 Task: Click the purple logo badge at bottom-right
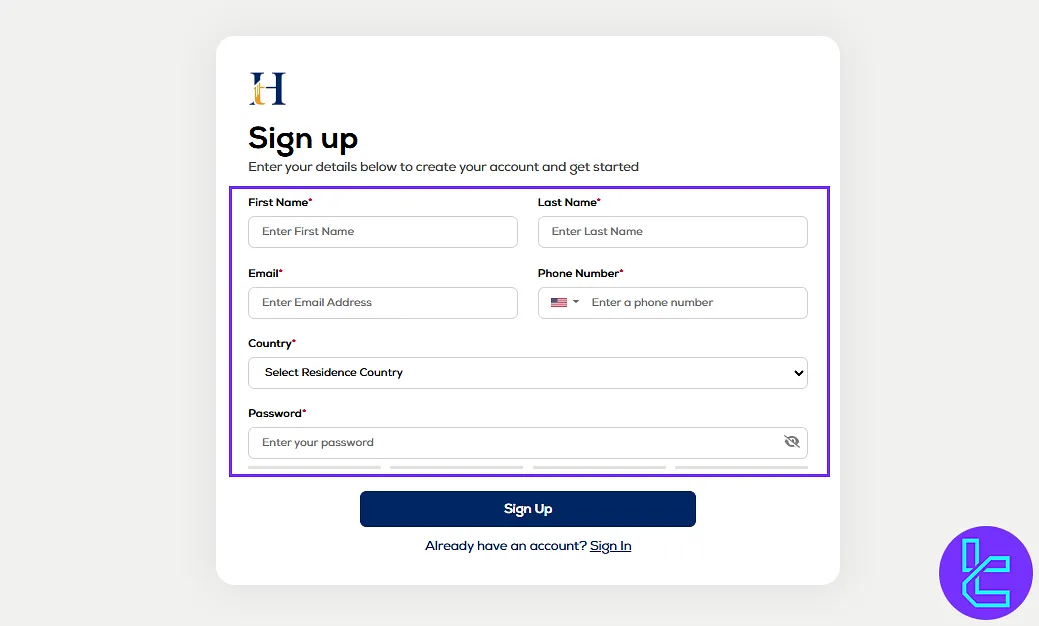(986, 573)
